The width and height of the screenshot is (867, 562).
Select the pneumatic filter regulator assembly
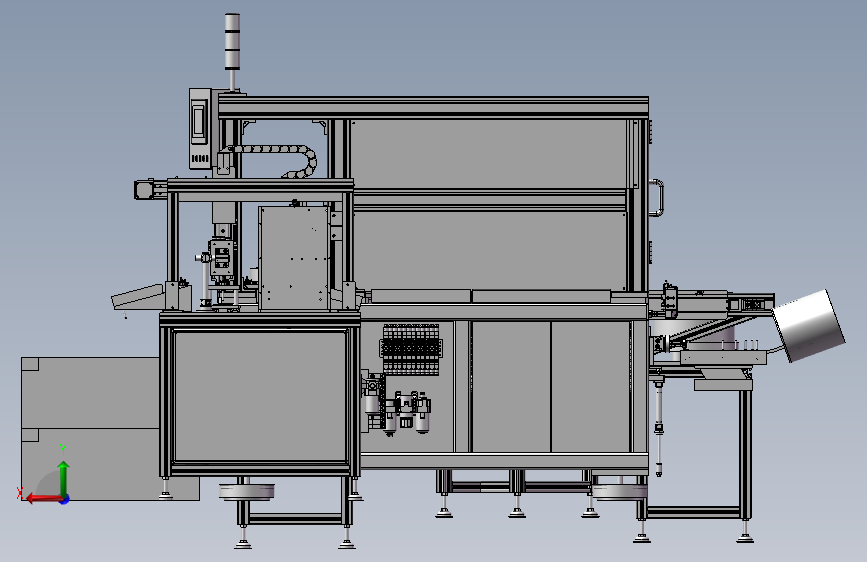[x=408, y=413]
